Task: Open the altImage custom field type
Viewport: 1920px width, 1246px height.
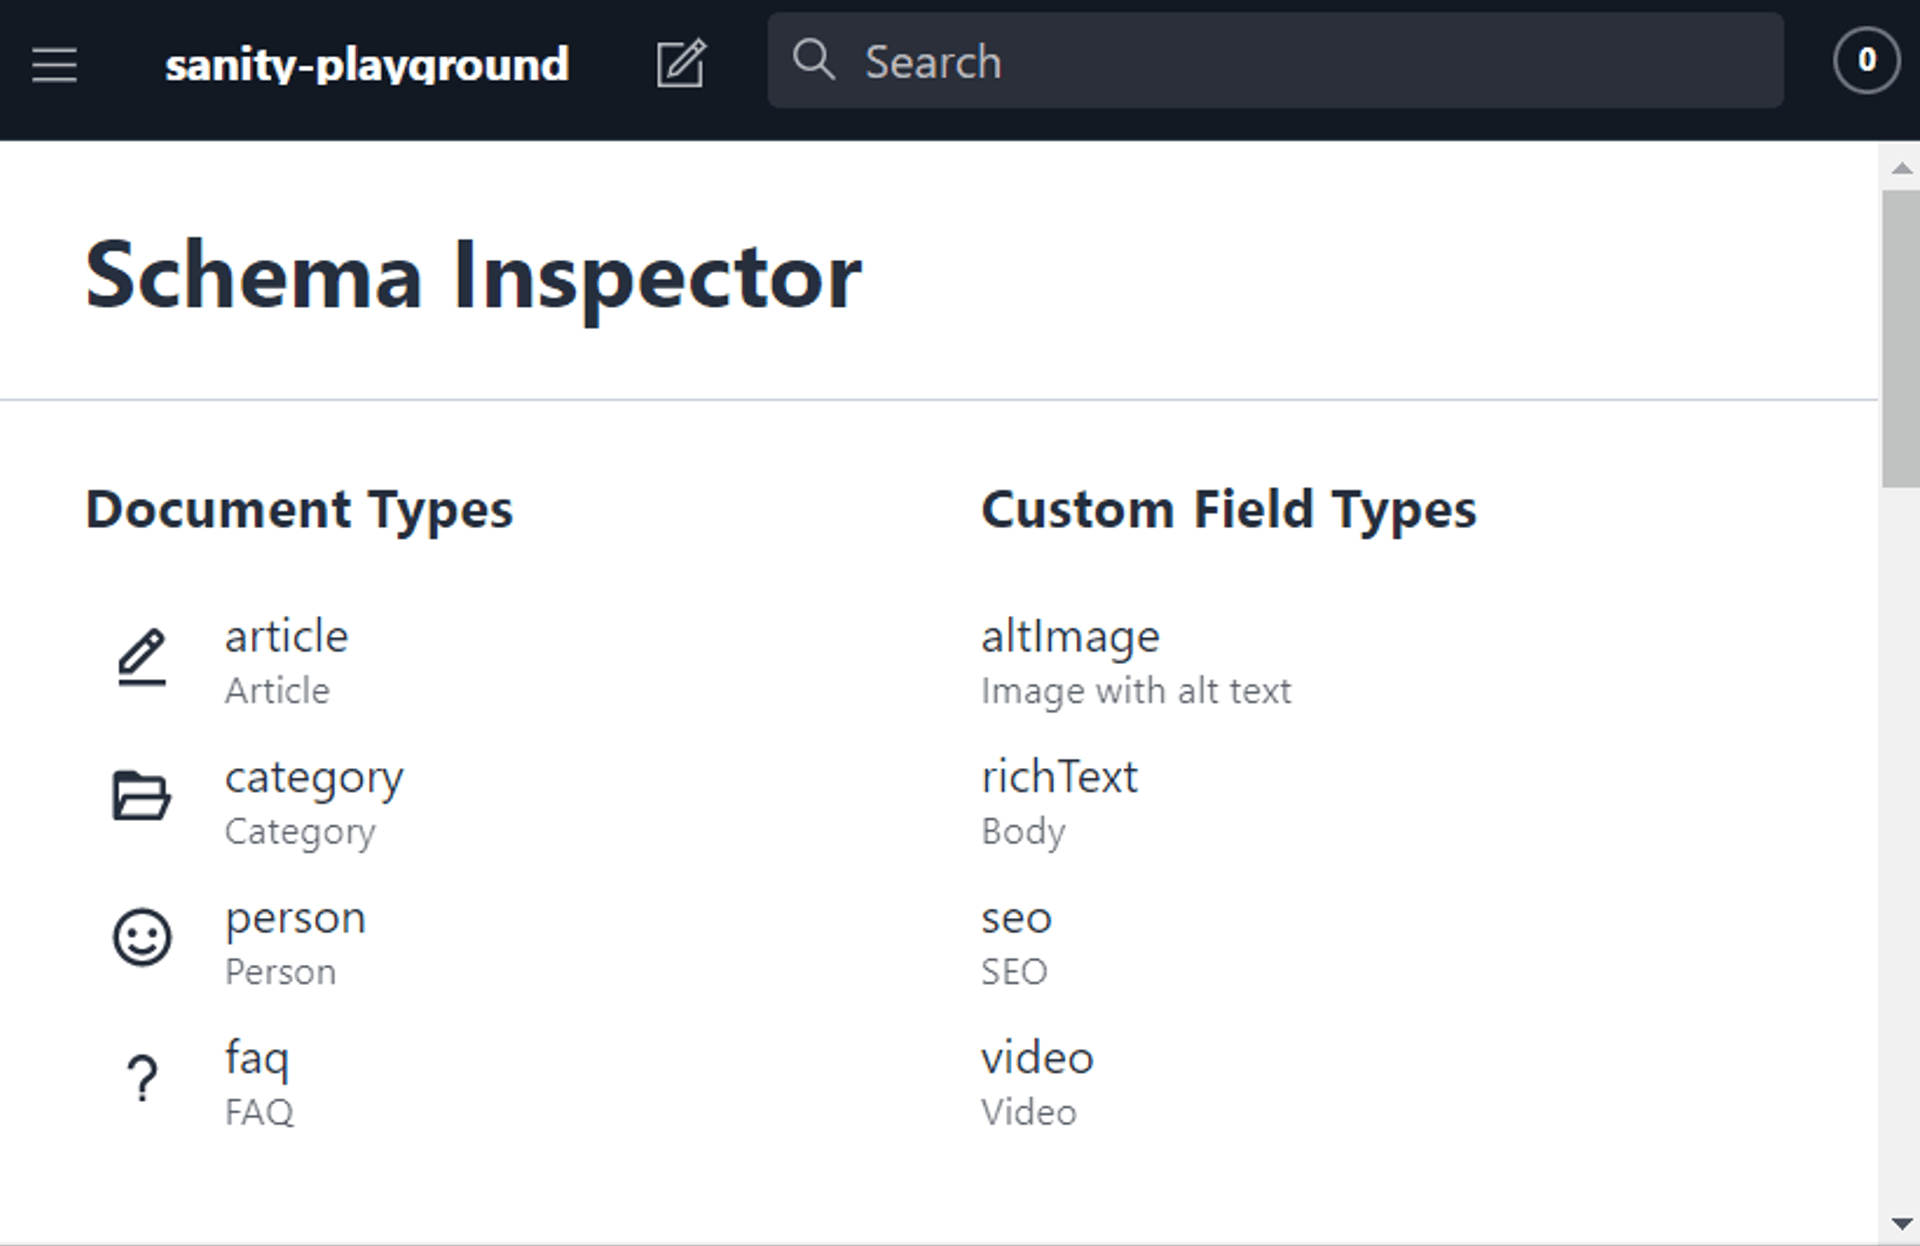Action: 1070,637
